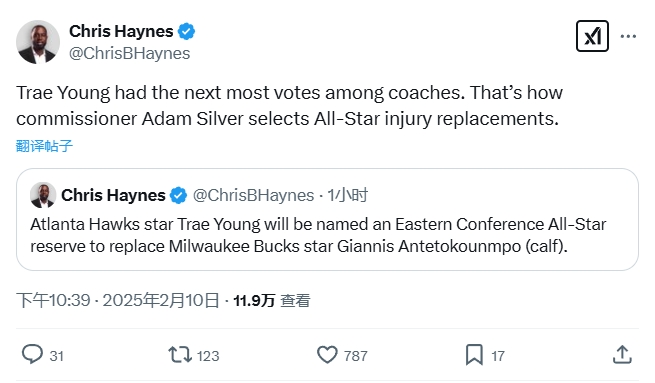The width and height of the screenshot is (655, 383).
Task: Click the blue verified badge at top
Action: click(x=186, y=31)
